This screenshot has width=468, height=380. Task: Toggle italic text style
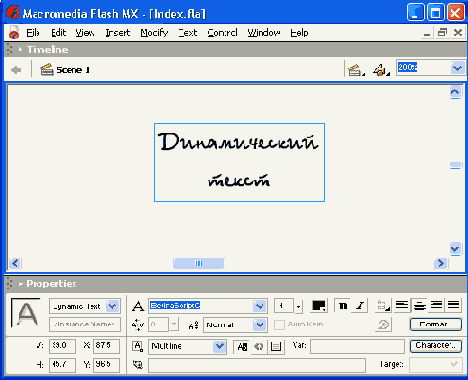[360, 306]
